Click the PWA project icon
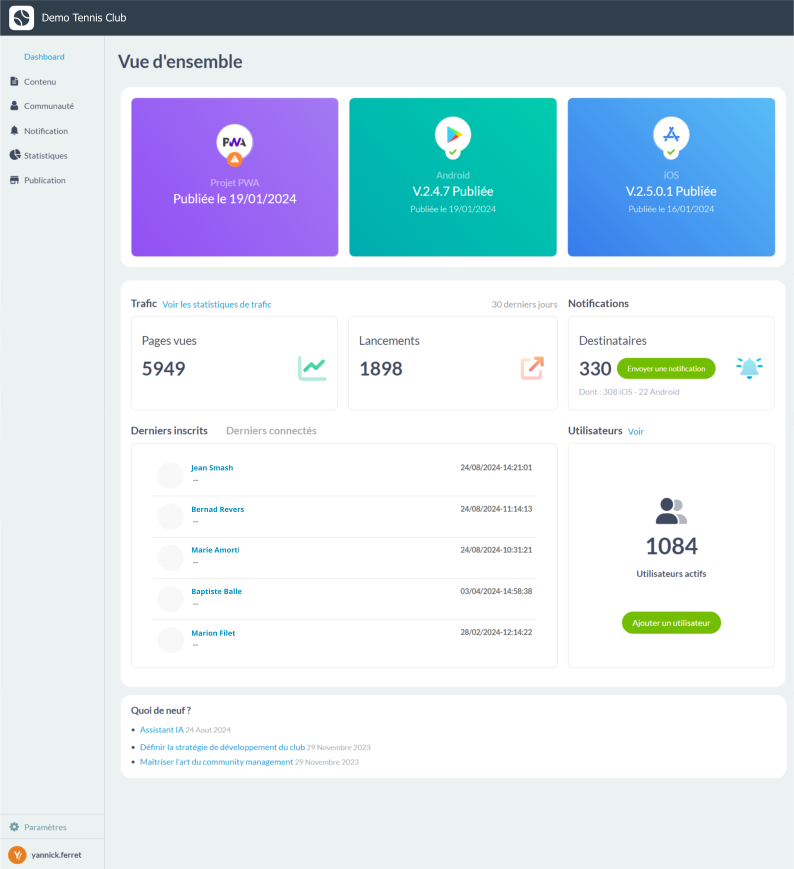794x869 pixels. 234,142
